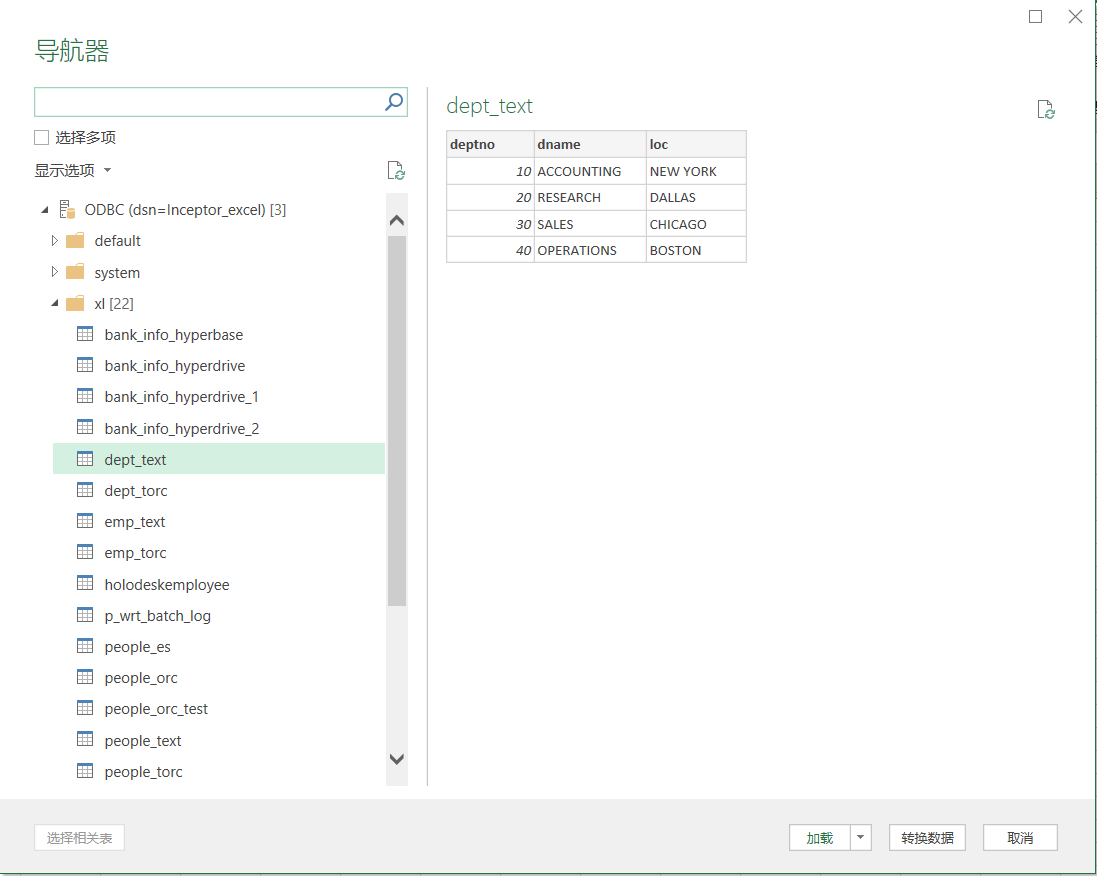Open the 加载 button dropdown arrow

click(x=861, y=838)
